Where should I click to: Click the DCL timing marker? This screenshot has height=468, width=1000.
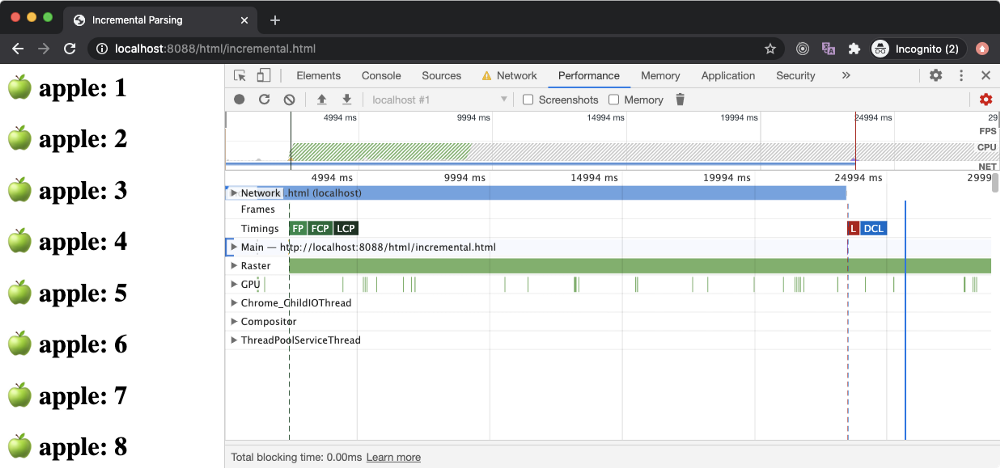pyautogui.click(x=874, y=228)
